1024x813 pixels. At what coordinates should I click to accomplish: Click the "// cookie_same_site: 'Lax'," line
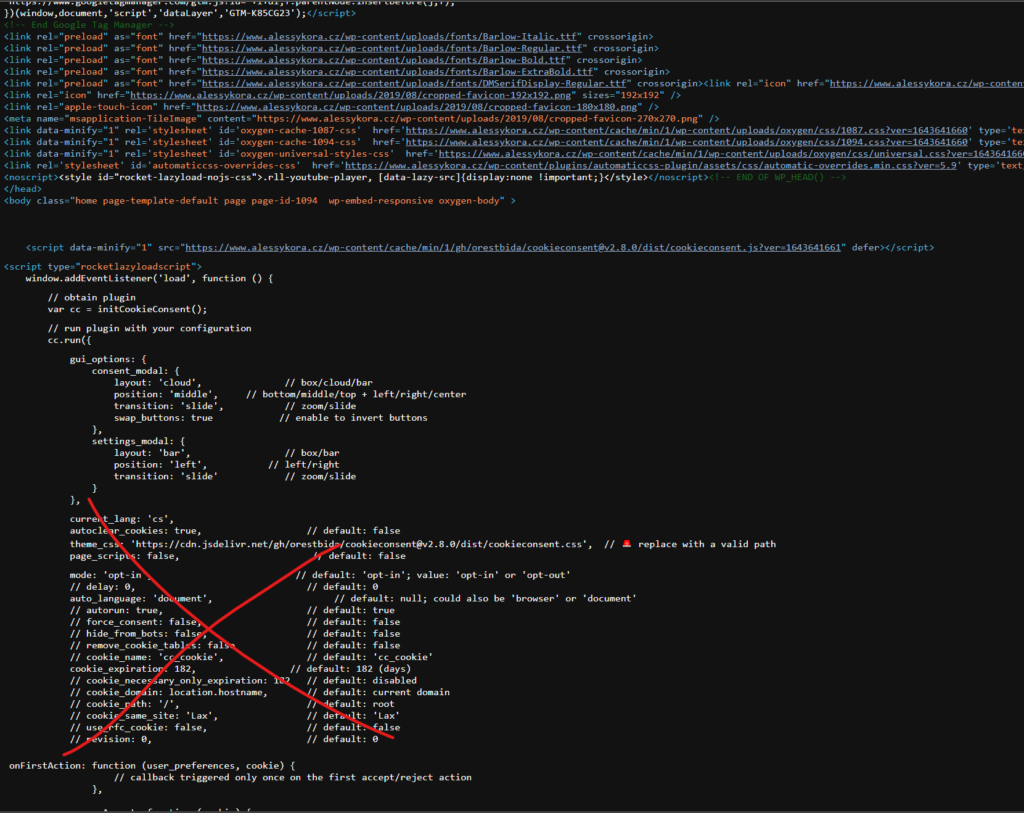point(144,716)
